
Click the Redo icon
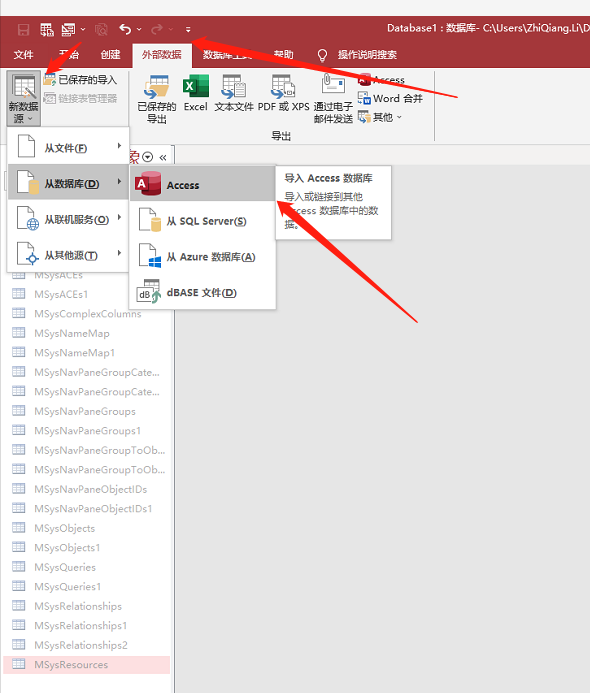tap(156, 29)
